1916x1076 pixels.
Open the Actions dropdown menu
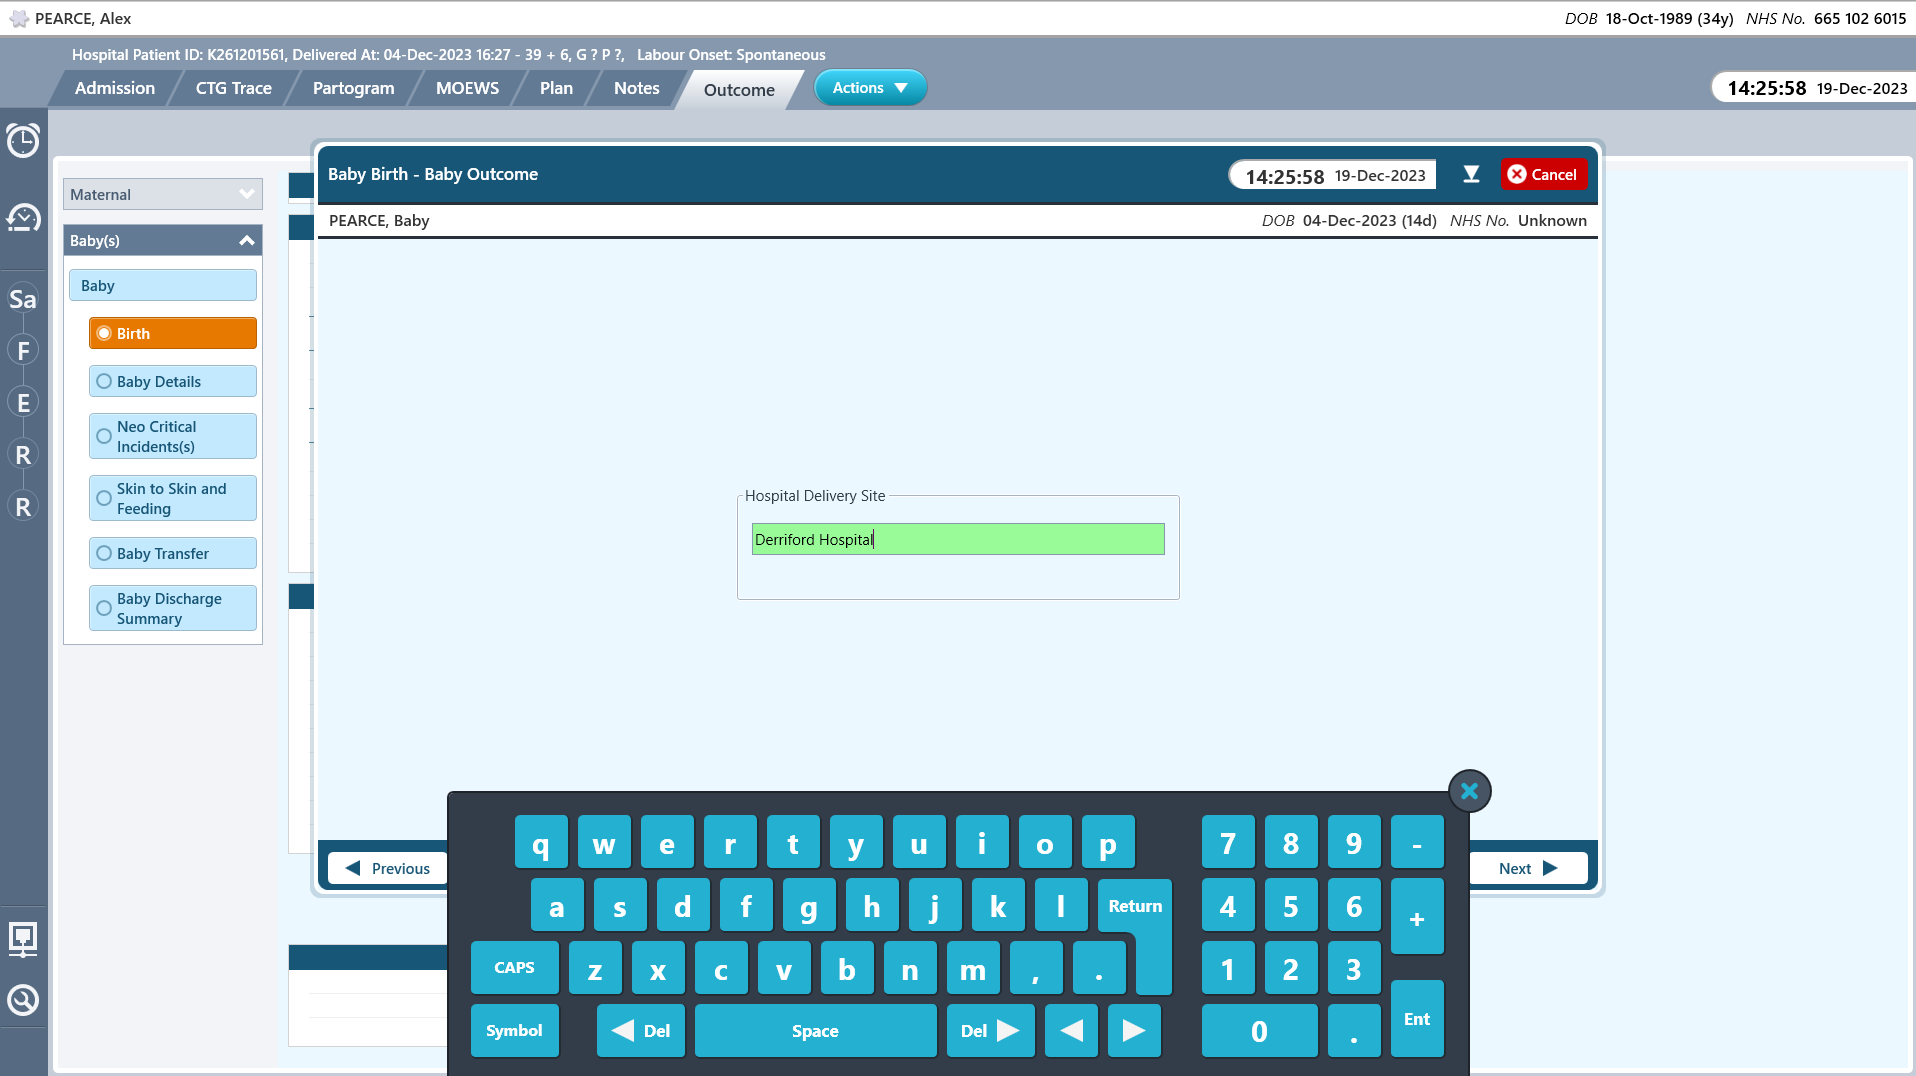coord(871,88)
